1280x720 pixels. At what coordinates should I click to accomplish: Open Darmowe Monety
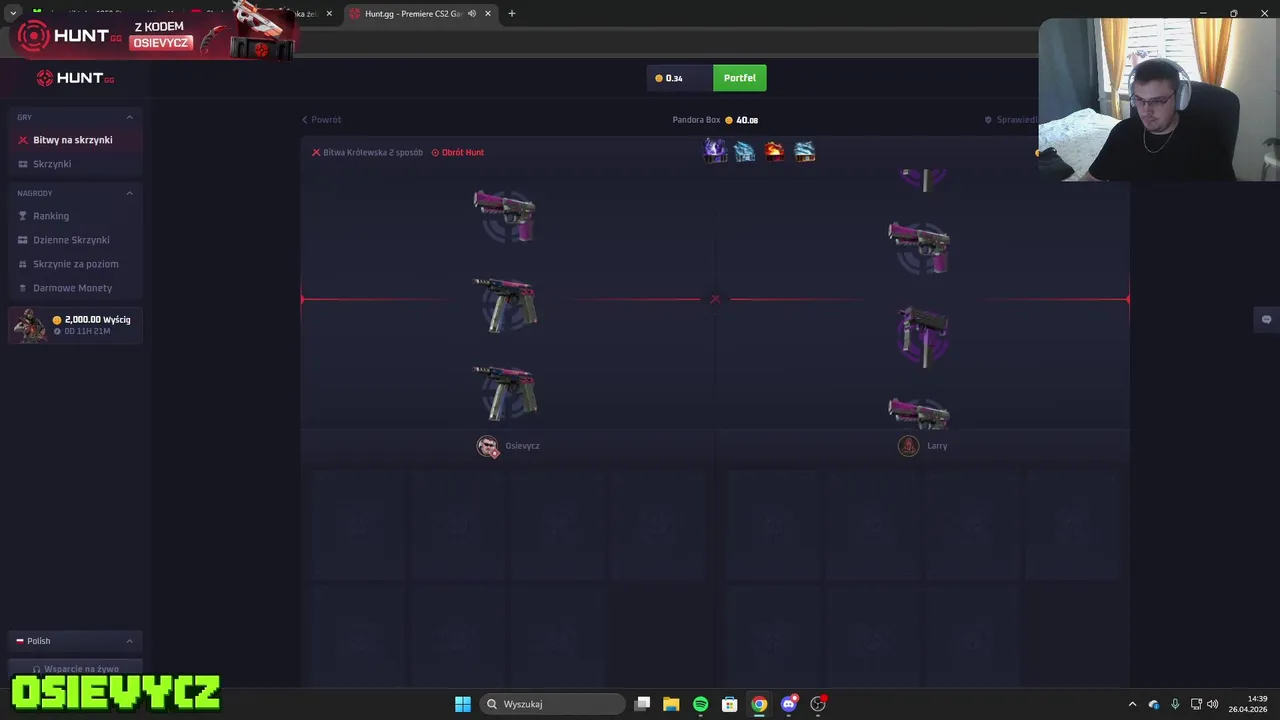pyautogui.click(x=75, y=288)
